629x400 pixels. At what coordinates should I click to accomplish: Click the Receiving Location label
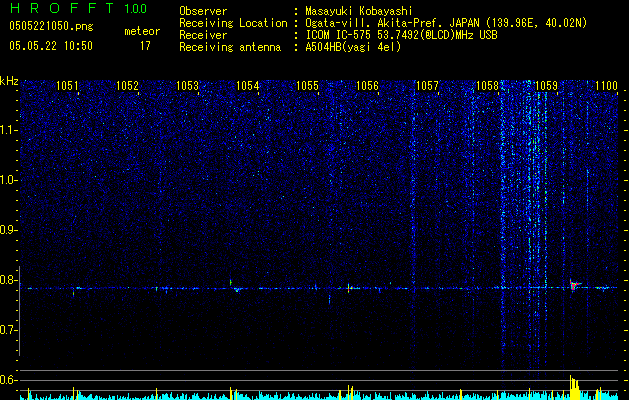click(233, 23)
